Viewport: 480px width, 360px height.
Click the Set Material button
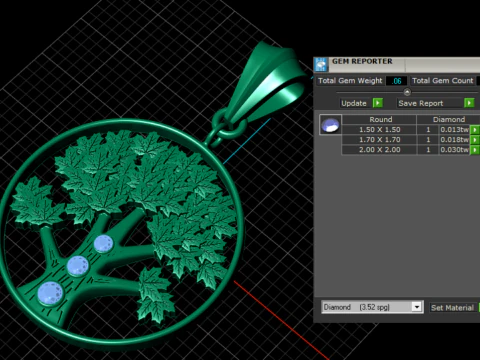[x=452, y=307]
